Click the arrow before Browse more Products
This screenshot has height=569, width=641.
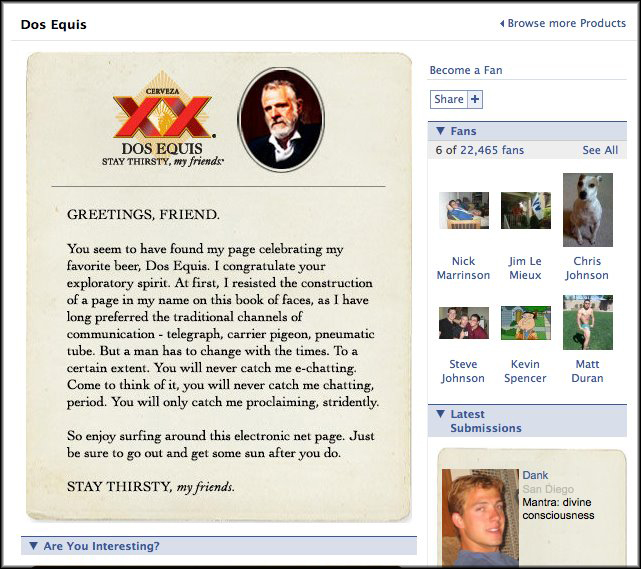coord(502,23)
